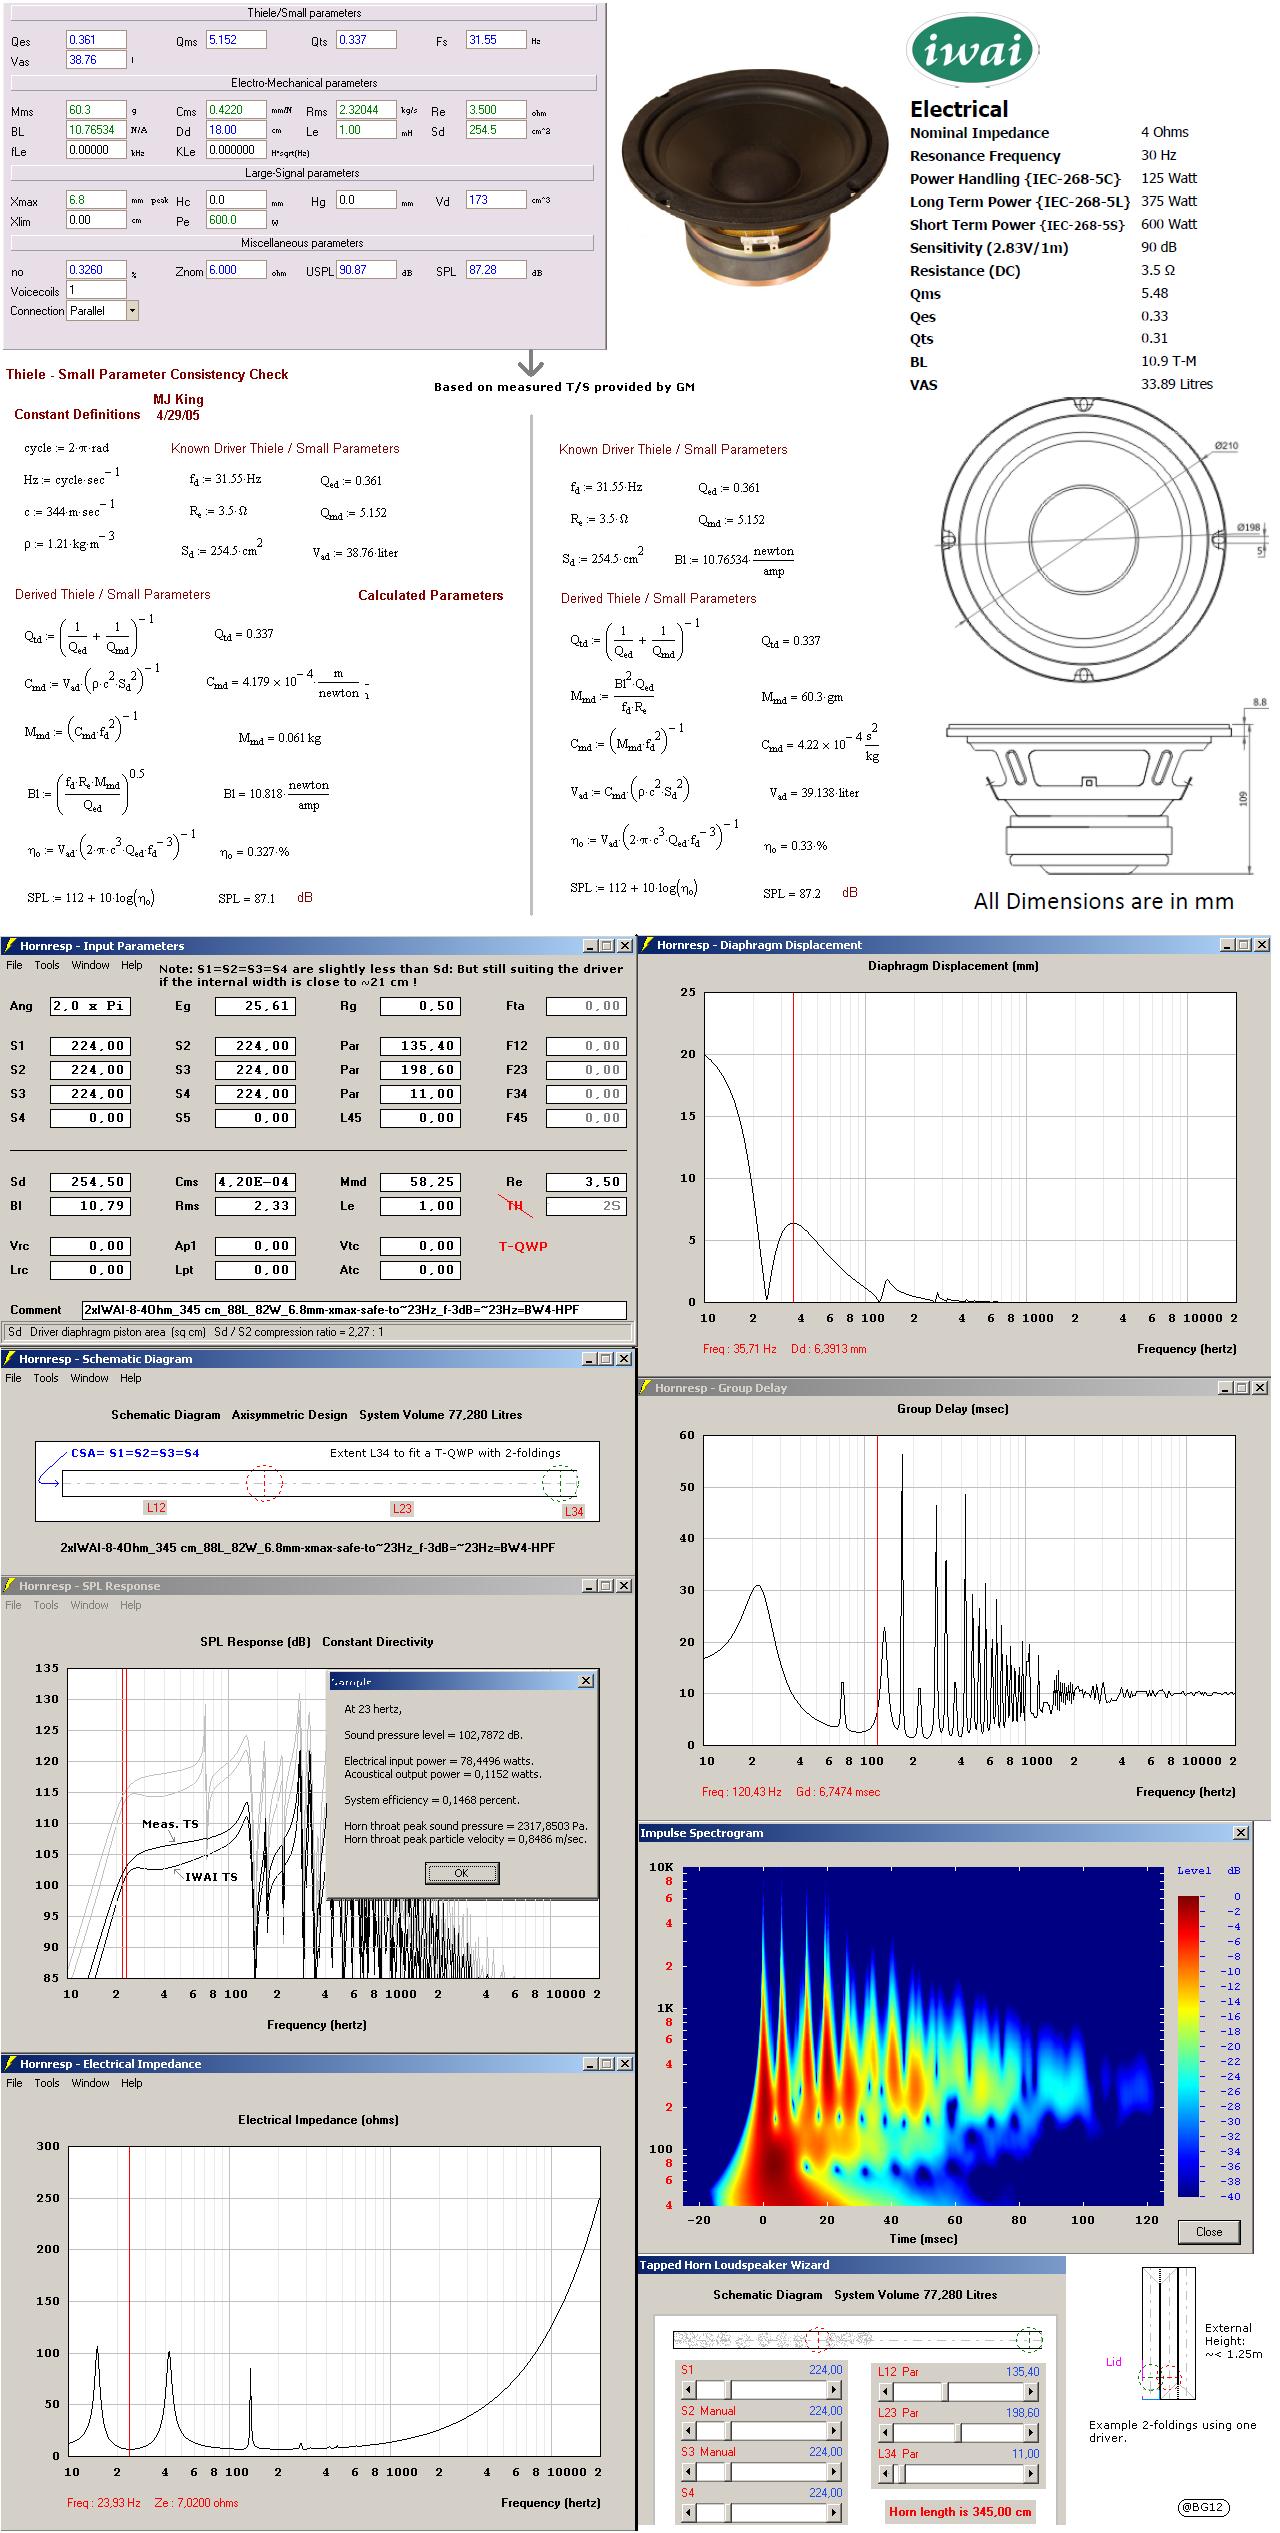The image size is (1280, 2533).
Task: Click the right arrow of the L12 Par slider
Action: 1031,2393
